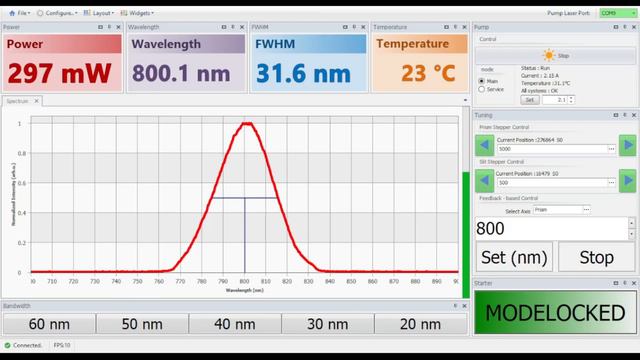Open the prism step size ellipsis options
The image size is (640, 360).
611,149
